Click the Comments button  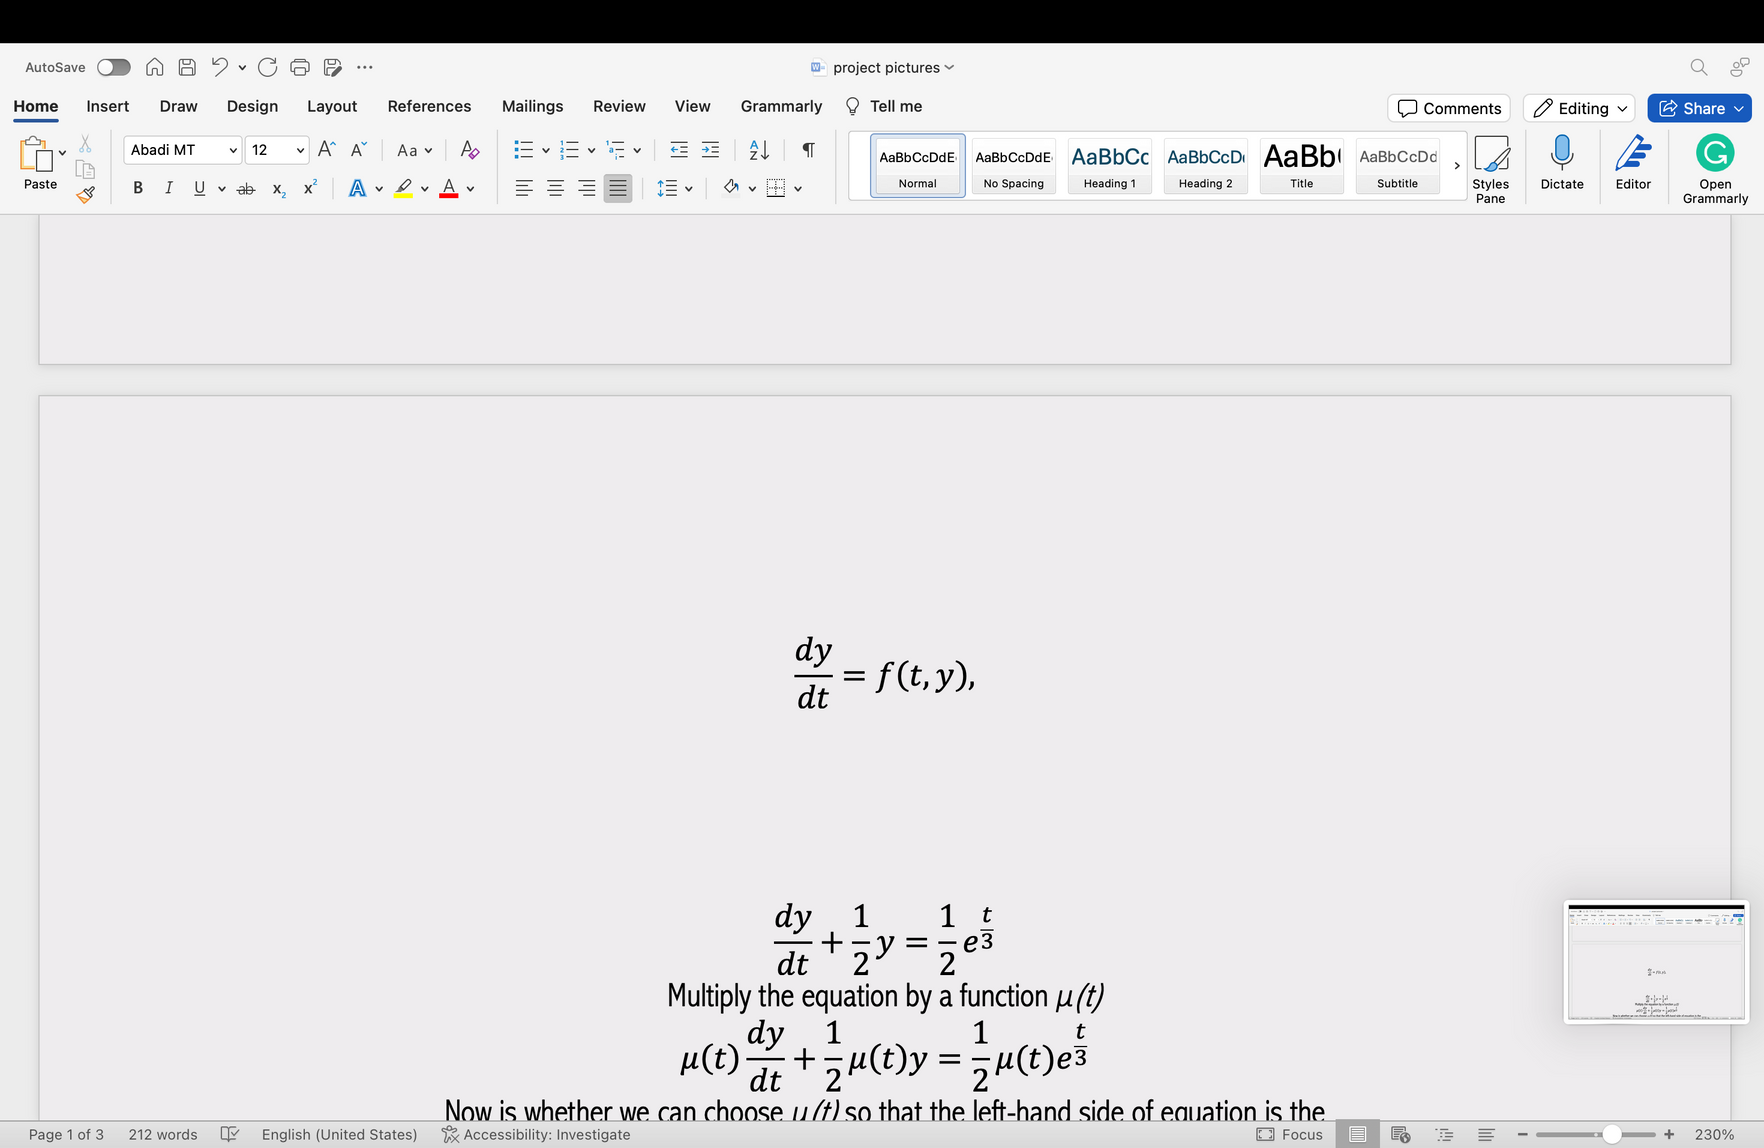(x=1449, y=108)
